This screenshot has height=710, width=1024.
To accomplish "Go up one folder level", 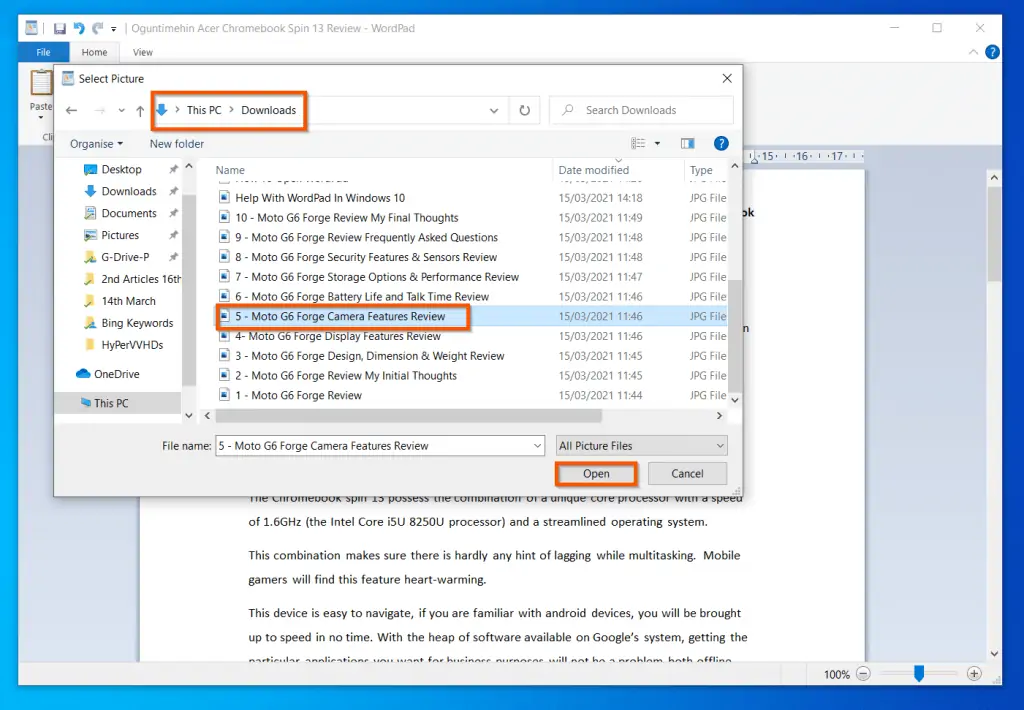I will coord(139,110).
